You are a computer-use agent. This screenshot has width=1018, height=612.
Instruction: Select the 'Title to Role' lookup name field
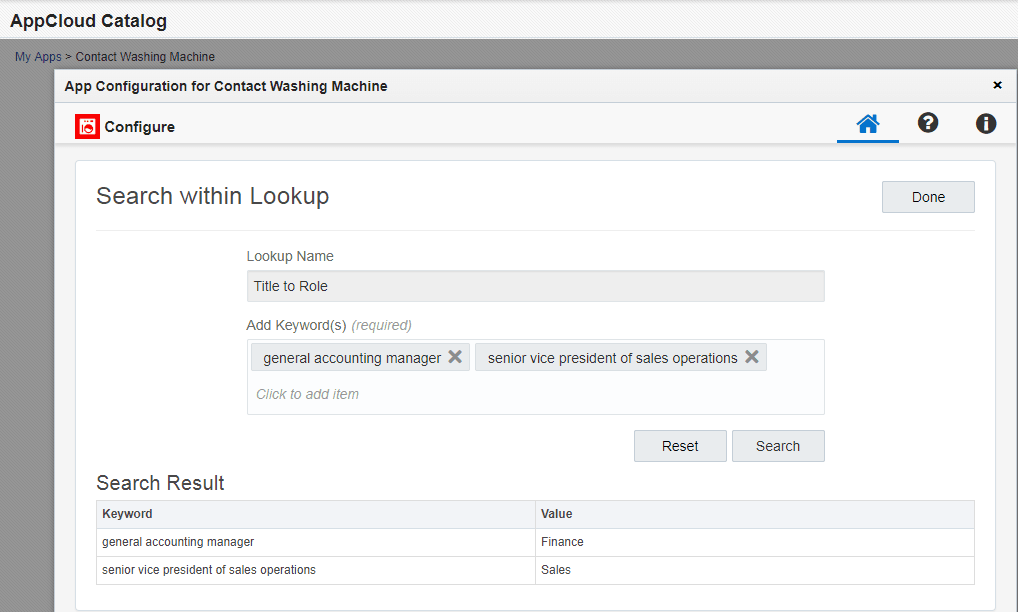click(x=535, y=285)
